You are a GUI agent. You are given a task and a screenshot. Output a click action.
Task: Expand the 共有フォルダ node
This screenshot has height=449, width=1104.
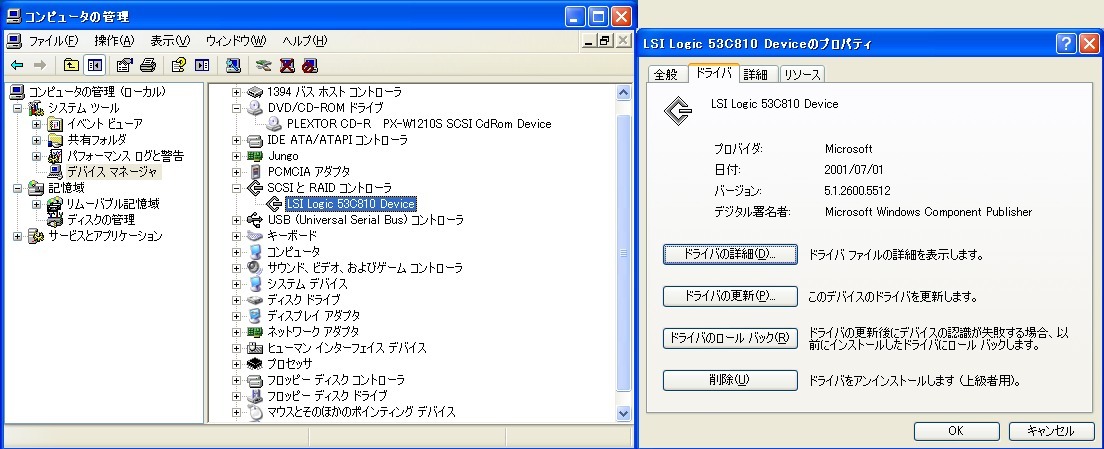click(x=37, y=139)
